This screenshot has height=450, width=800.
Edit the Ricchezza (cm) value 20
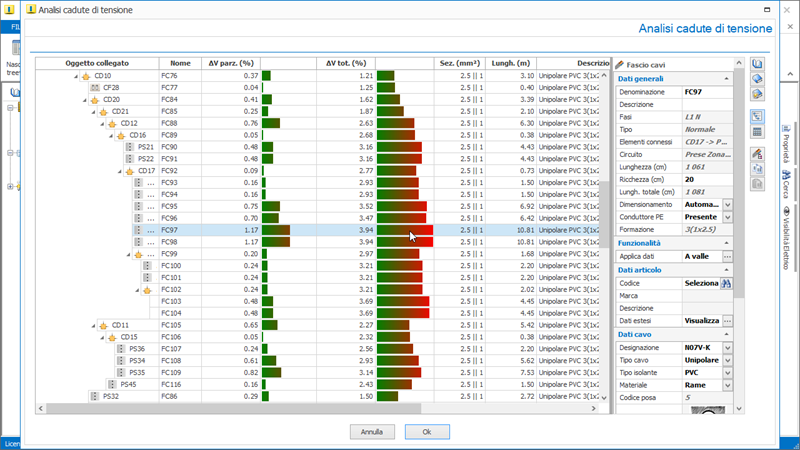tap(708, 180)
